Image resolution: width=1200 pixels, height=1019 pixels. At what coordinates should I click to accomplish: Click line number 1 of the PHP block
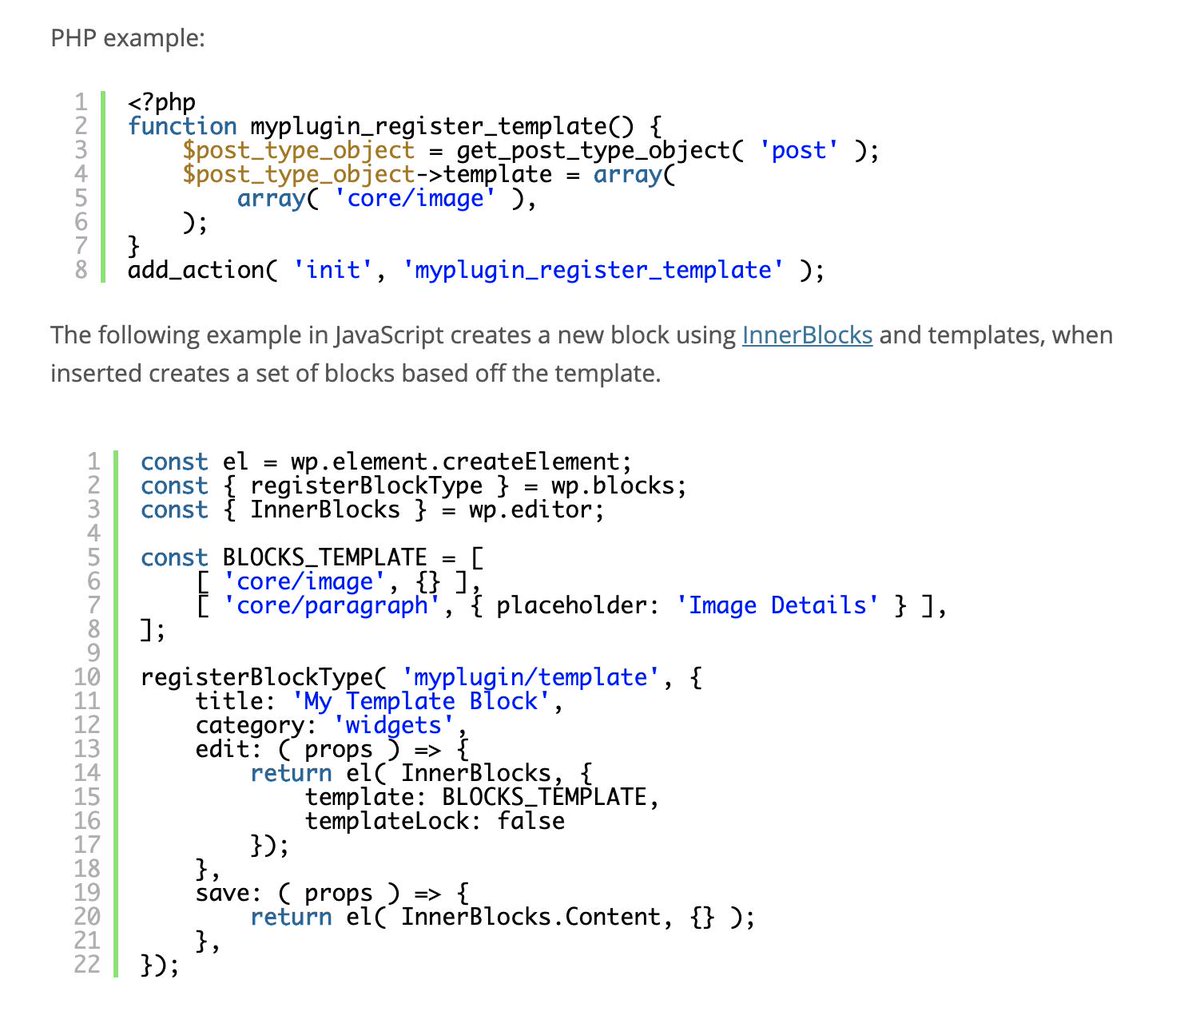(81, 102)
